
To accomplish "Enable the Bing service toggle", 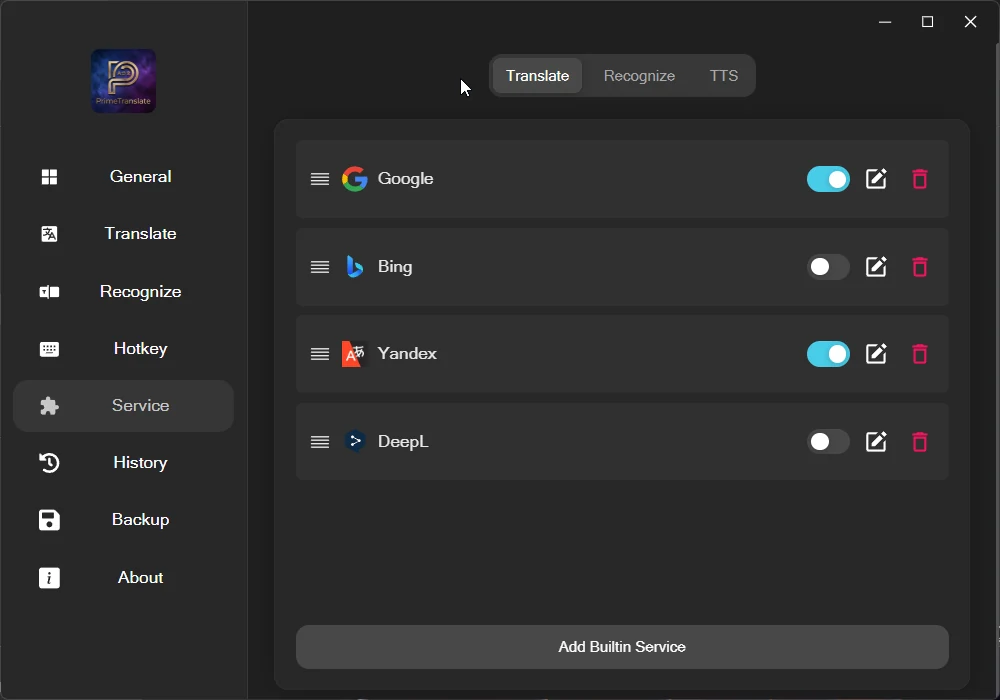I will [x=828, y=266].
